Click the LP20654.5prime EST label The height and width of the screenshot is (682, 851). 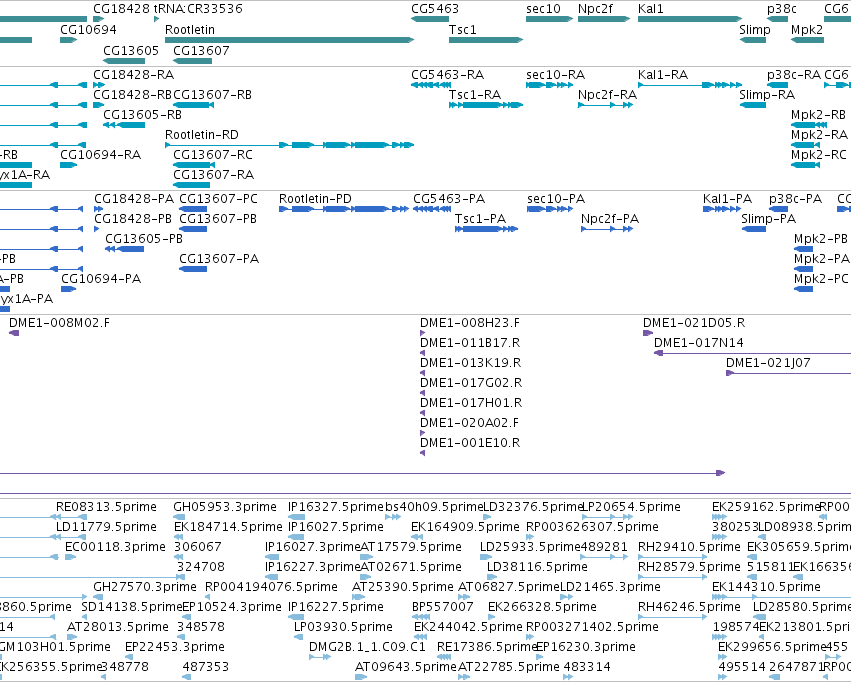[631, 507]
